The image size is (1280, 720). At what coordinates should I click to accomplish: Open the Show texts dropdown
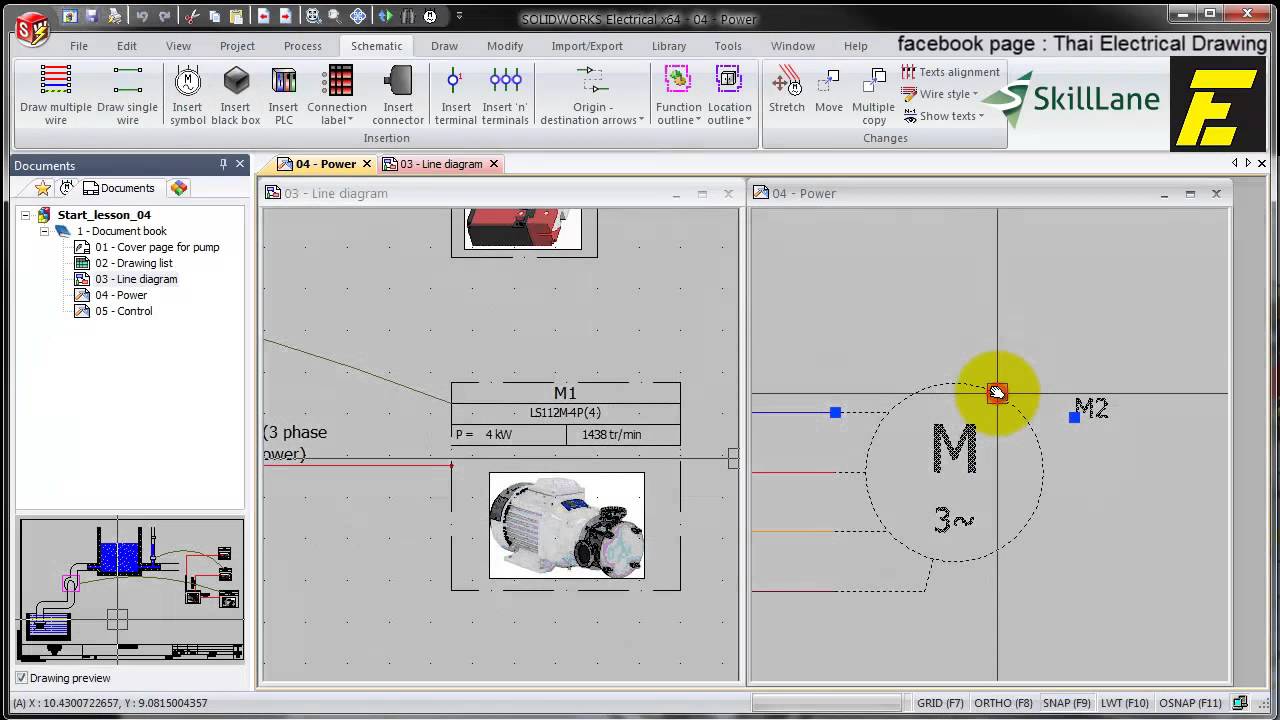coord(944,116)
